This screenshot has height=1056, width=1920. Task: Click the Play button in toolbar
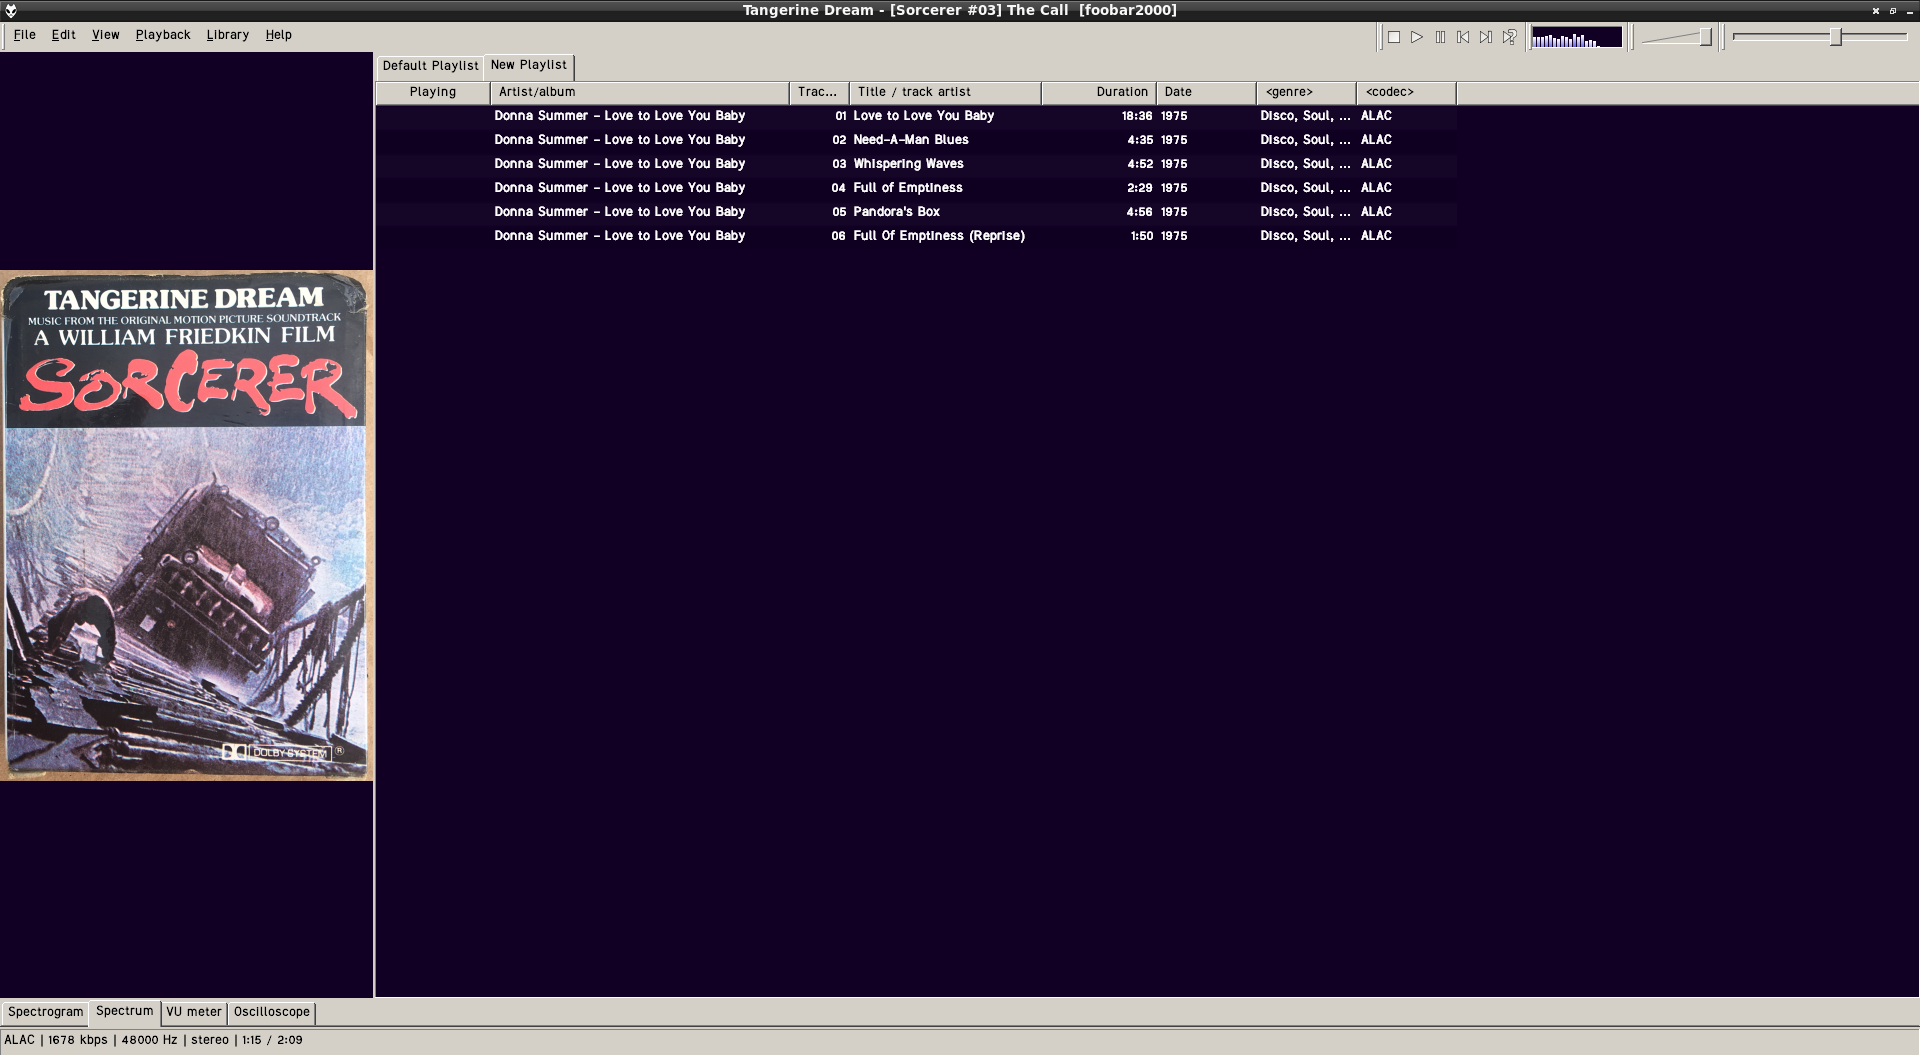pyautogui.click(x=1417, y=37)
